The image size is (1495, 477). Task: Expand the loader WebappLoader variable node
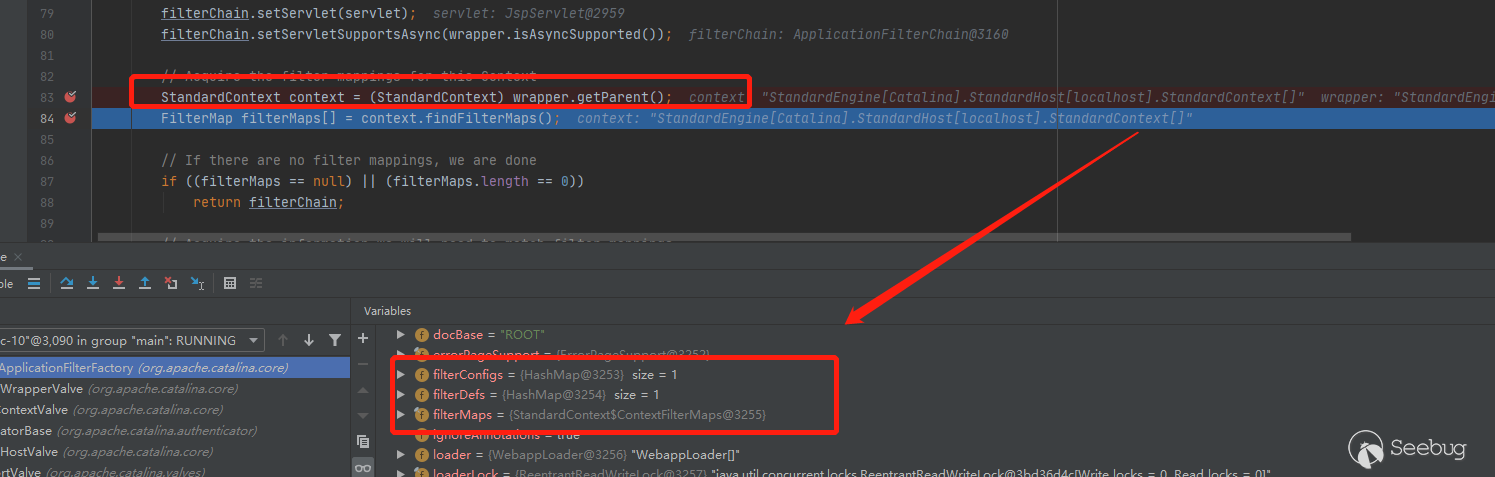402,454
